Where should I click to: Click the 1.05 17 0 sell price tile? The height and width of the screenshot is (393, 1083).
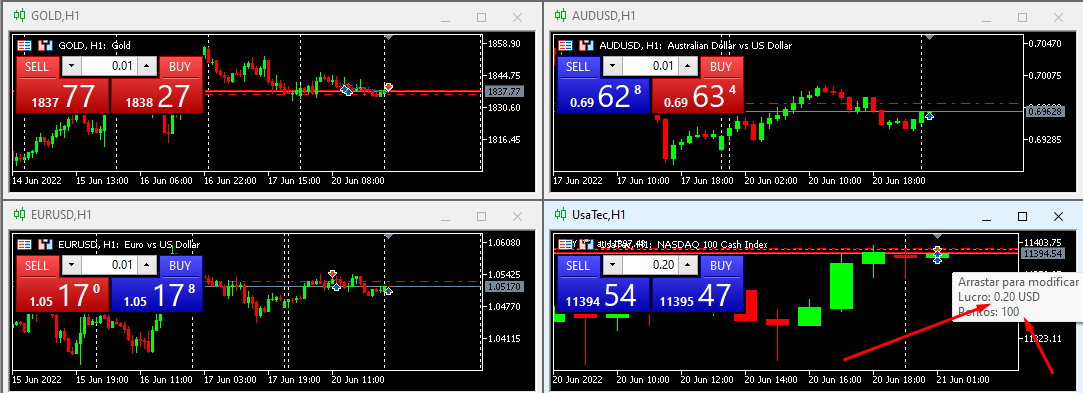point(63,294)
